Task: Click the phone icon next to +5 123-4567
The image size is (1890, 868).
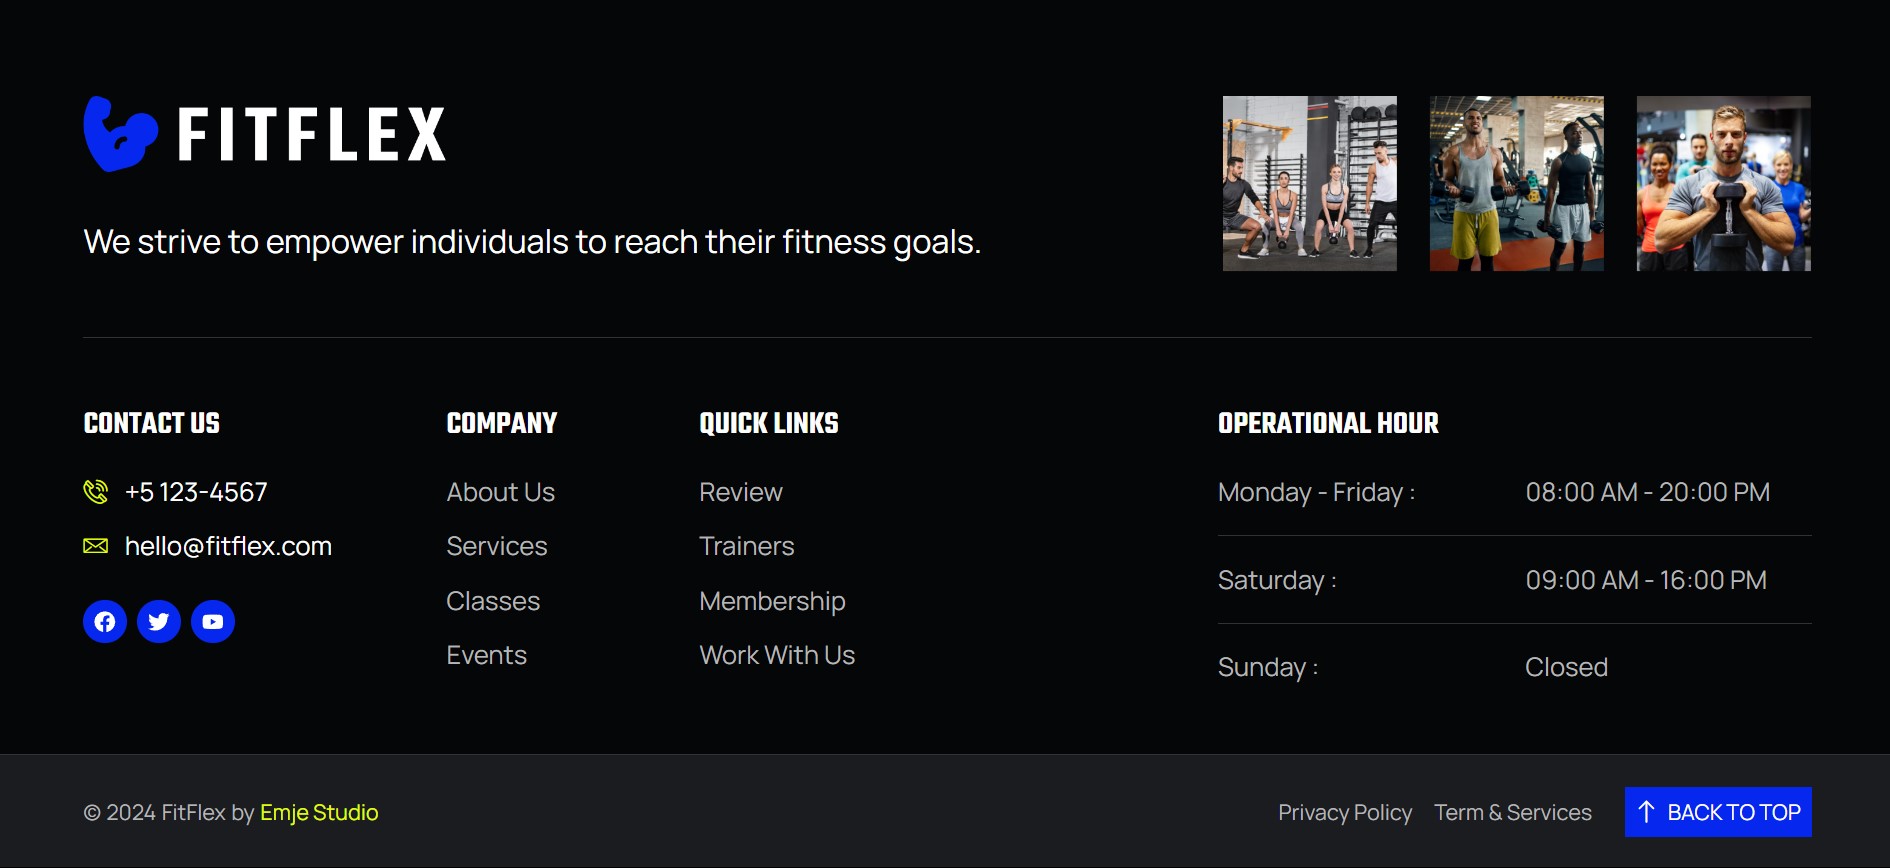Action: click(96, 491)
